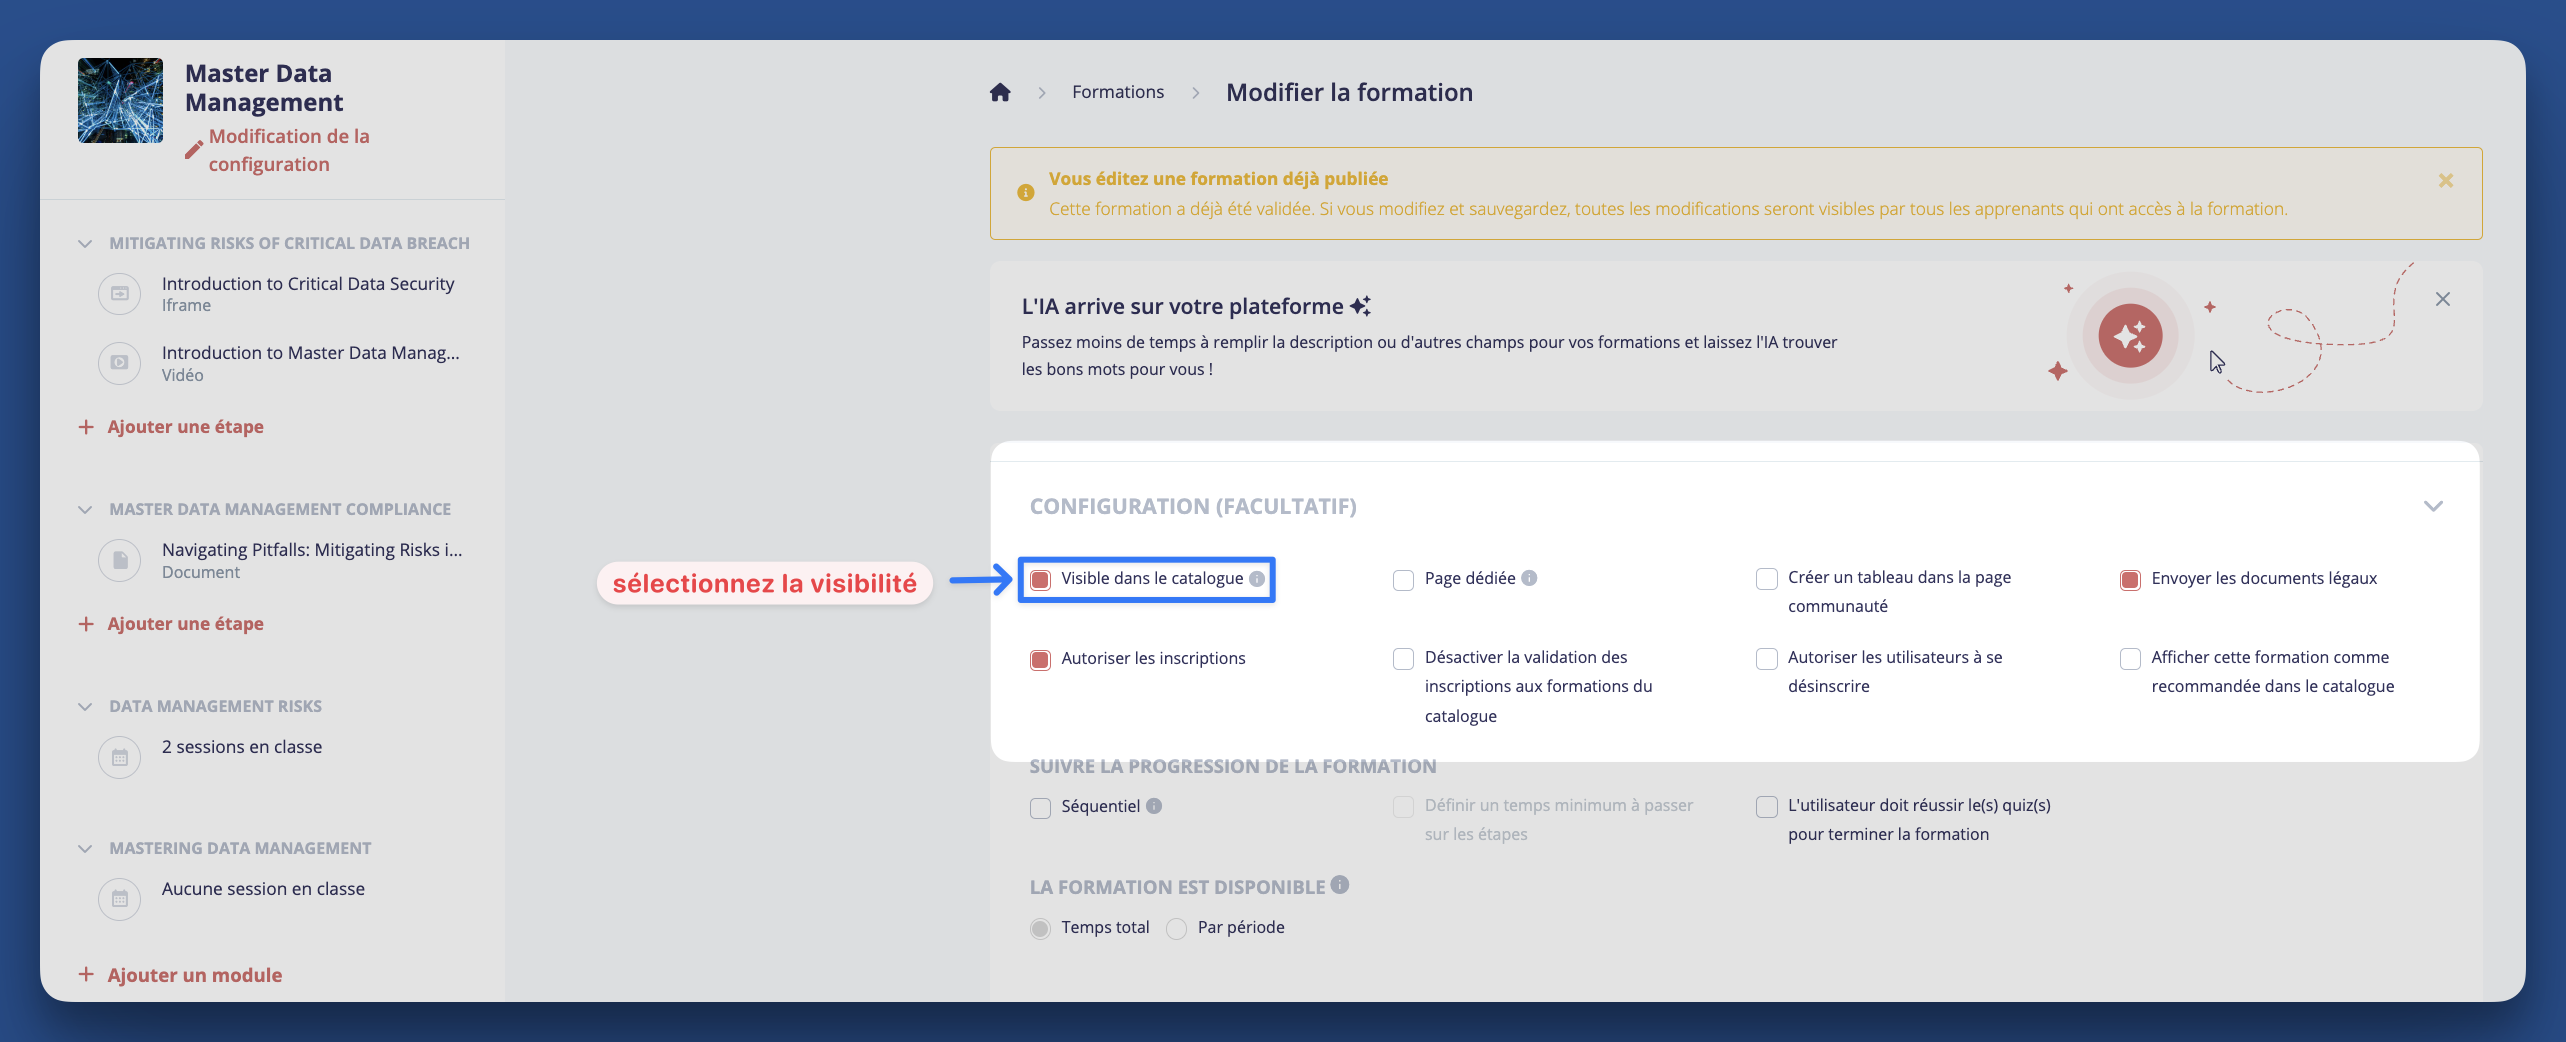Dismiss the formation déjà publiée warning
This screenshot has height=1042, width=2566.
coord(2445,180)
